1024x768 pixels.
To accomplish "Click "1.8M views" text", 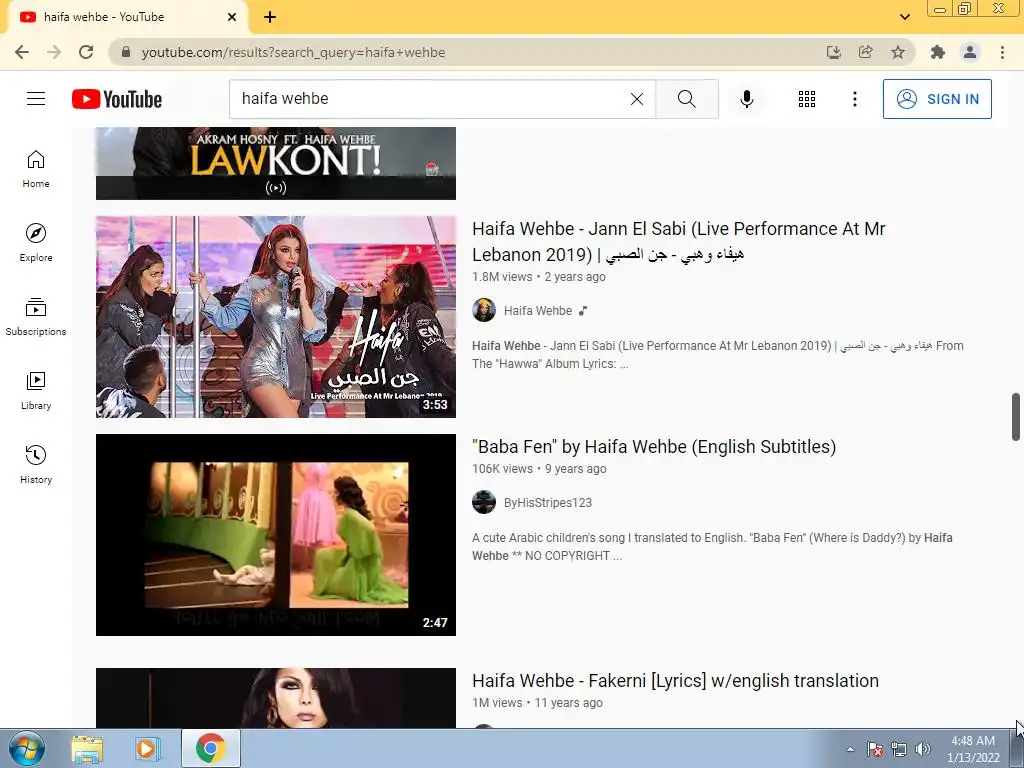I will point(502,277).
